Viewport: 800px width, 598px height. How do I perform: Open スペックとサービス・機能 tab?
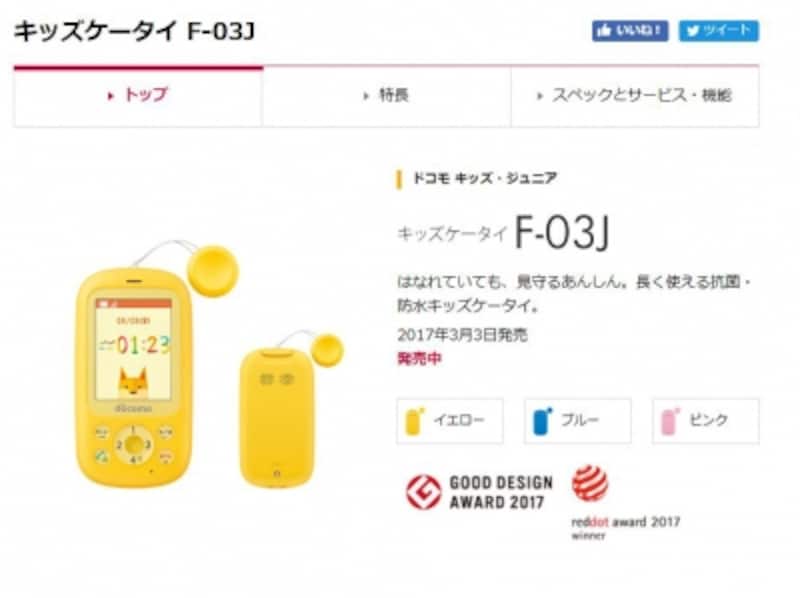coord(635,96)
